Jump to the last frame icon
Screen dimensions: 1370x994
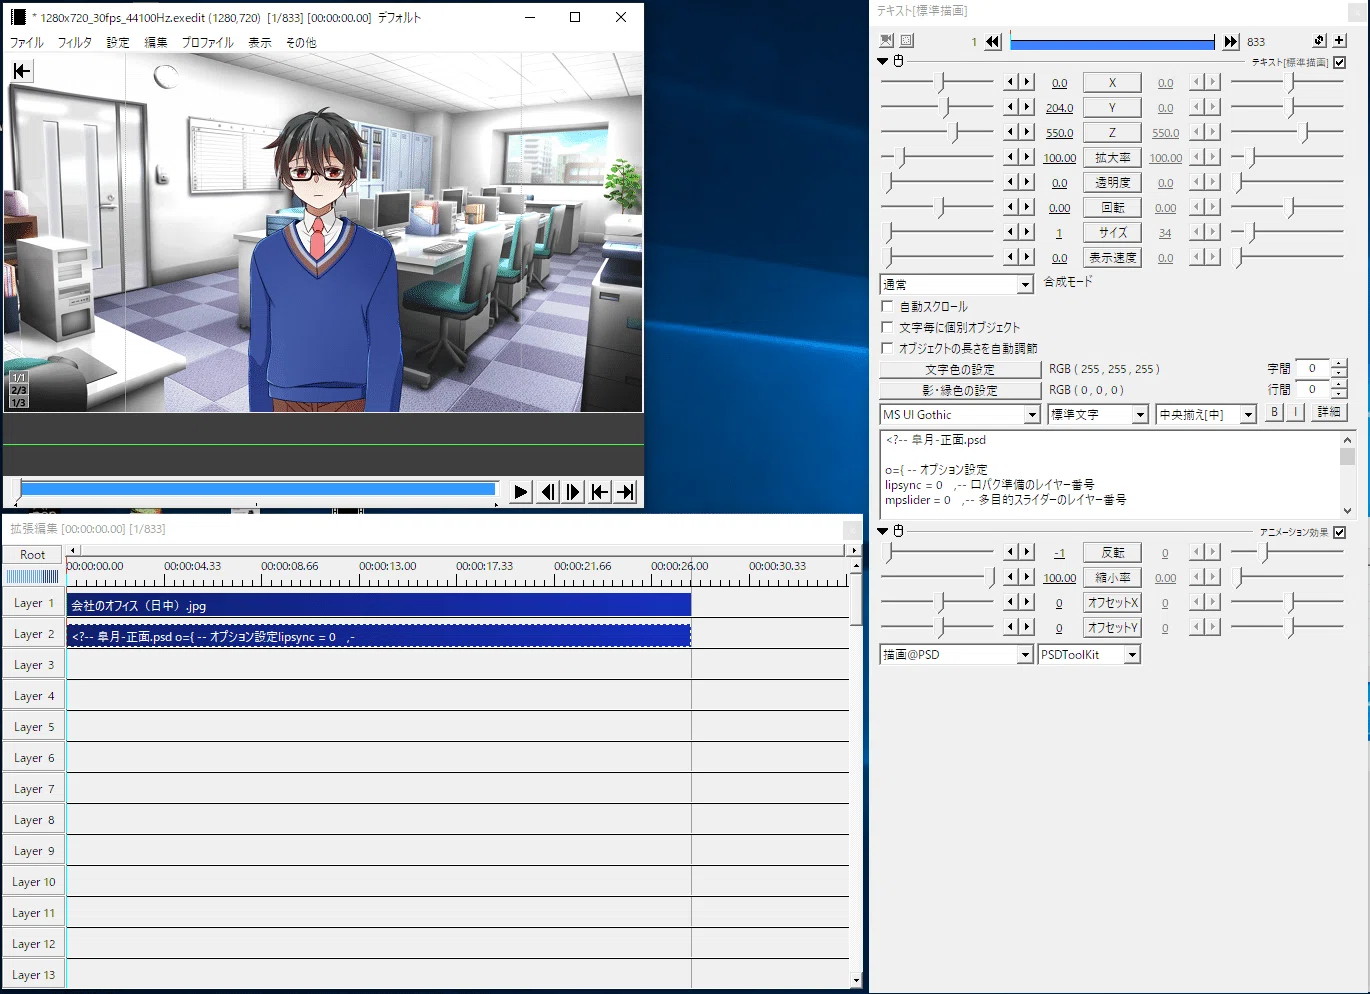tap(625, 491)
